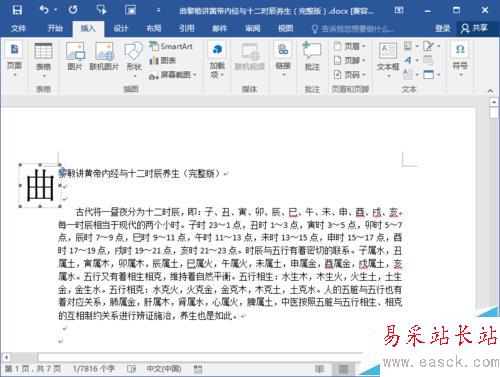Viewport: 500px width, 377px height.
Task: Click the Sign in (登录) button
Action: pos(443,28)
